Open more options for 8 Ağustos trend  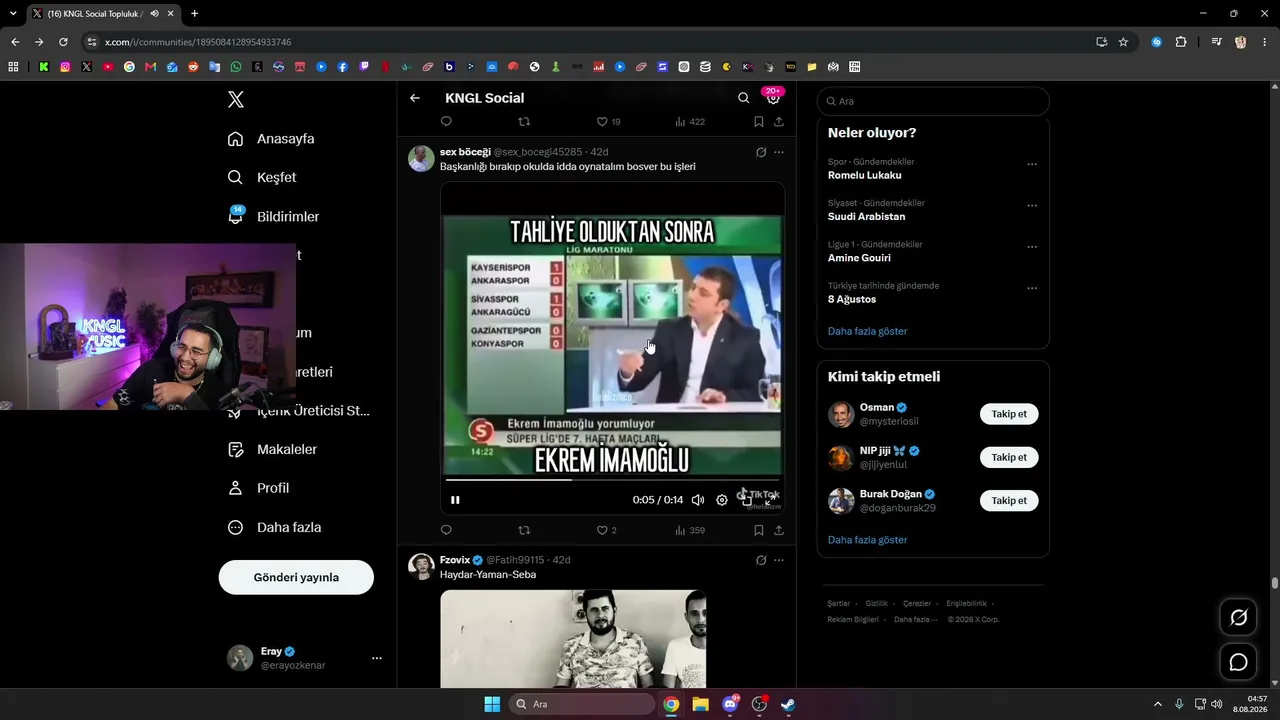pyautogui.click(x=1032, y=288)
